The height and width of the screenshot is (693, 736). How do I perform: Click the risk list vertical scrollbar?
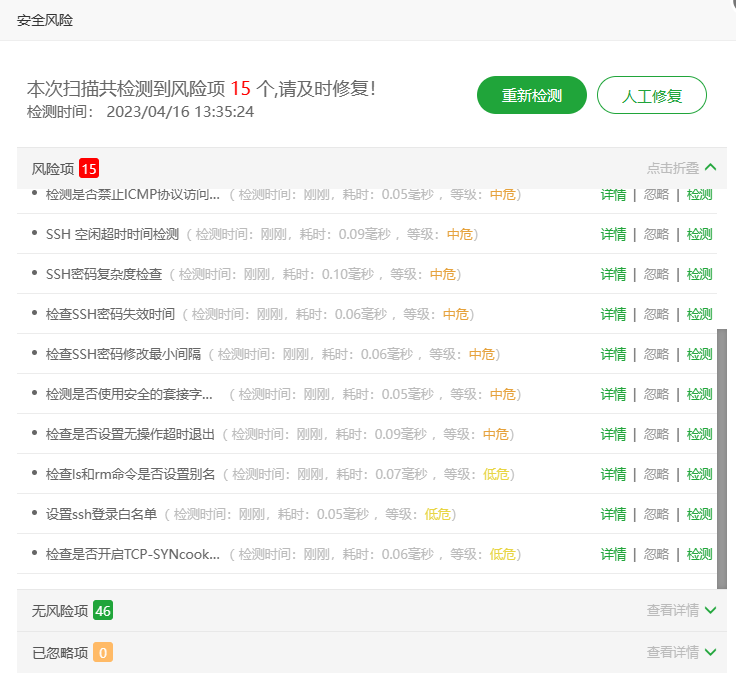pyautogui.click(x=722, y=458)
